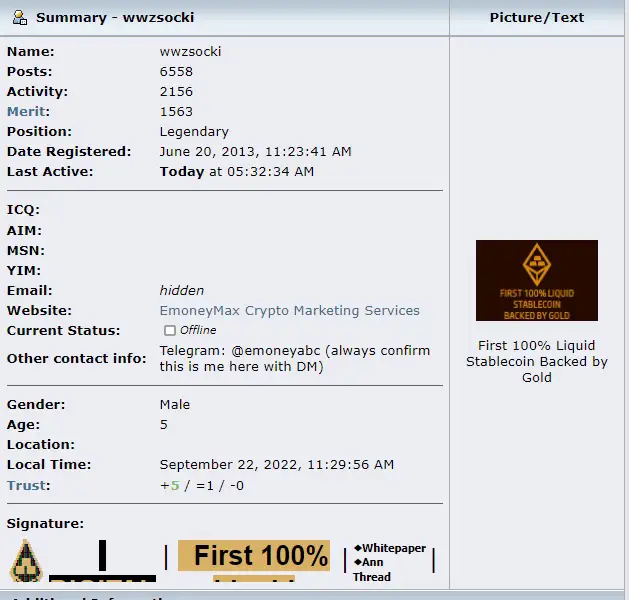629x600 pixels.
Task: Open the Merit link
Action: coord(26,111)
